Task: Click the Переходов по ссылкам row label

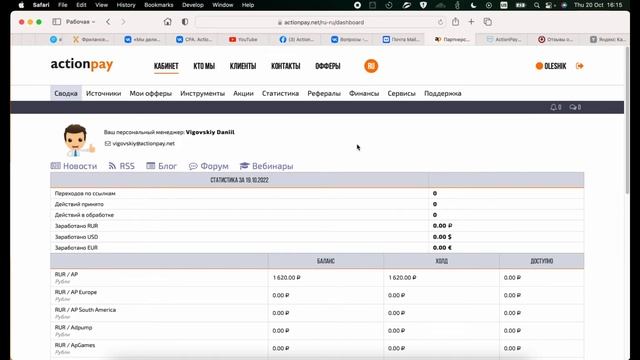Action: pyautogui.click(x=85, y=193)
